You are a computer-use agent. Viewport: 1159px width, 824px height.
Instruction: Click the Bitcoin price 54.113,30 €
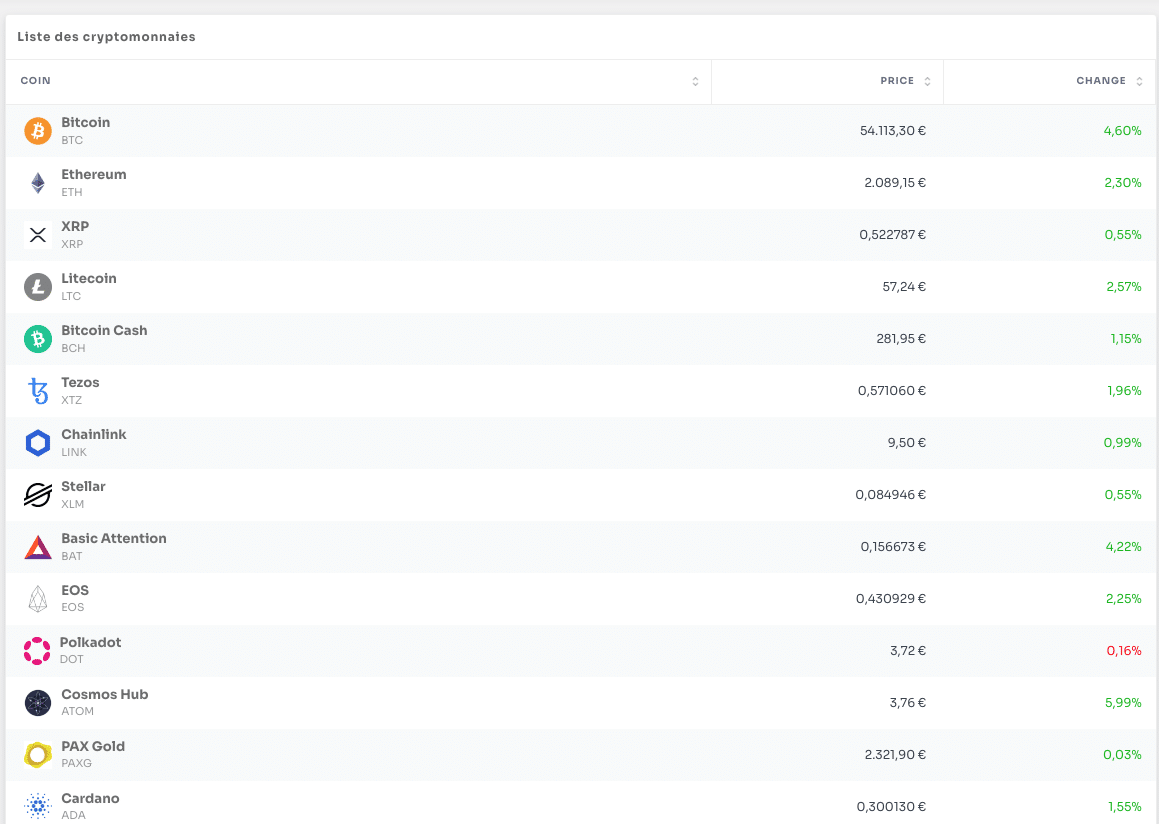tap(892, 131)
